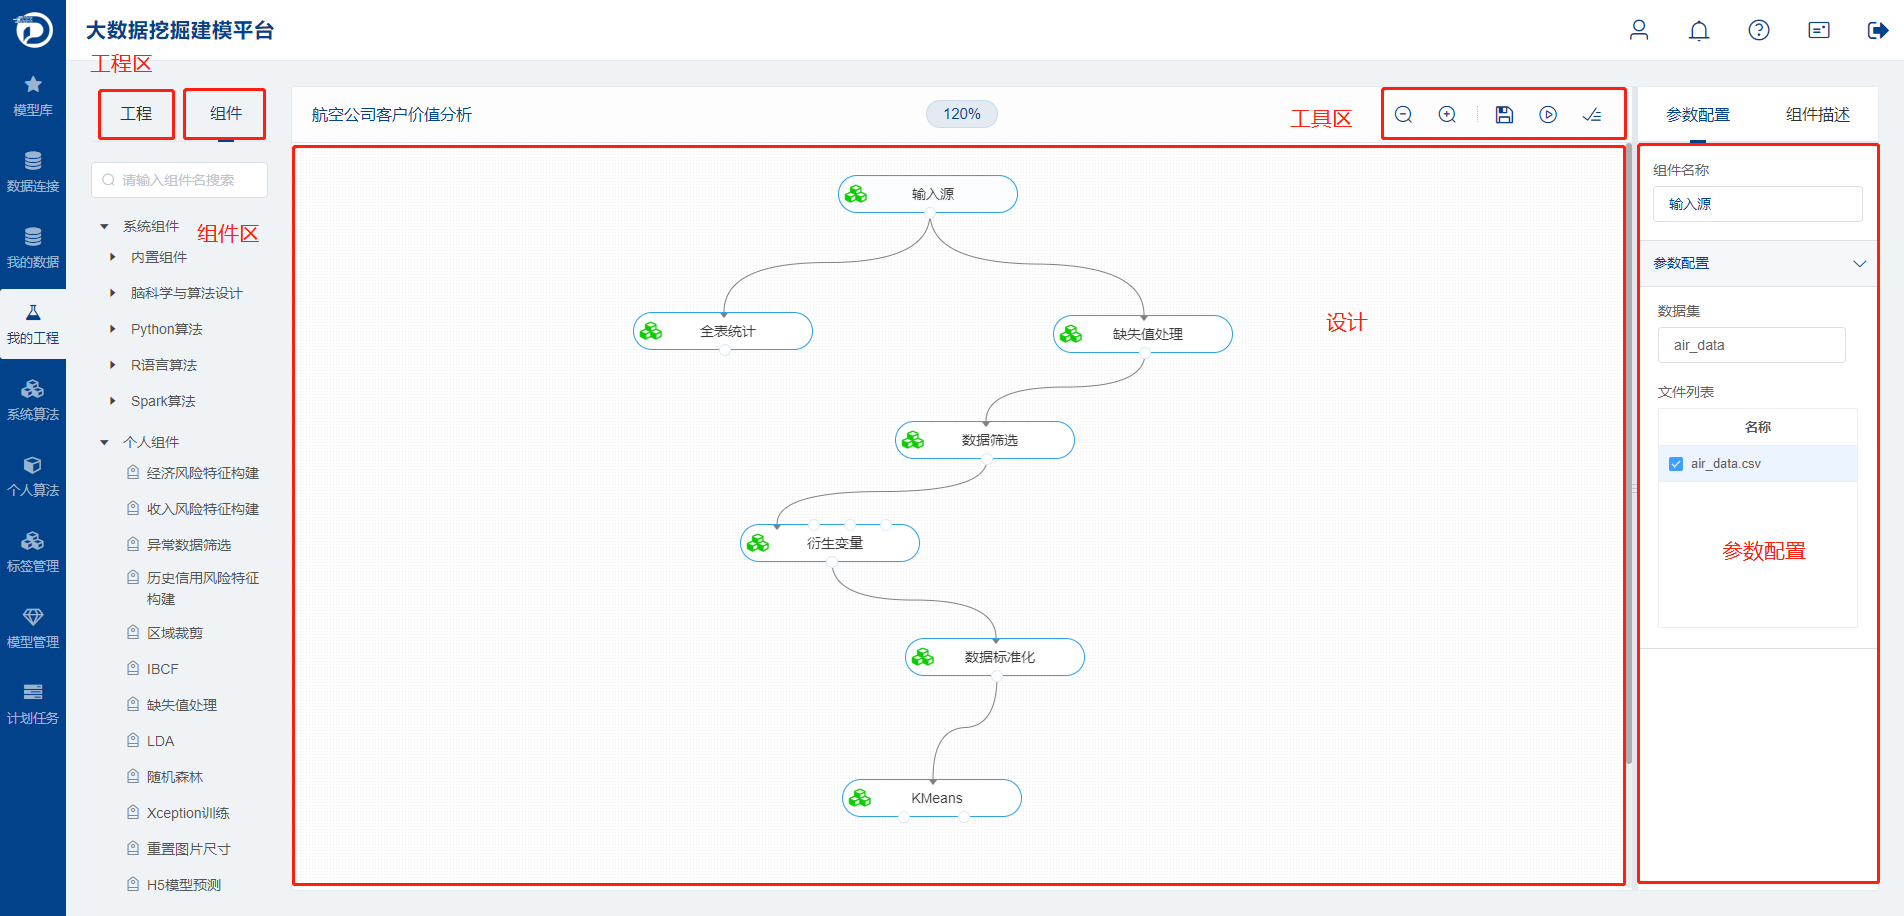Click the zoom out magnifier icon
This screenshot has width=1904, height=916.
(x=1403, y=114)
